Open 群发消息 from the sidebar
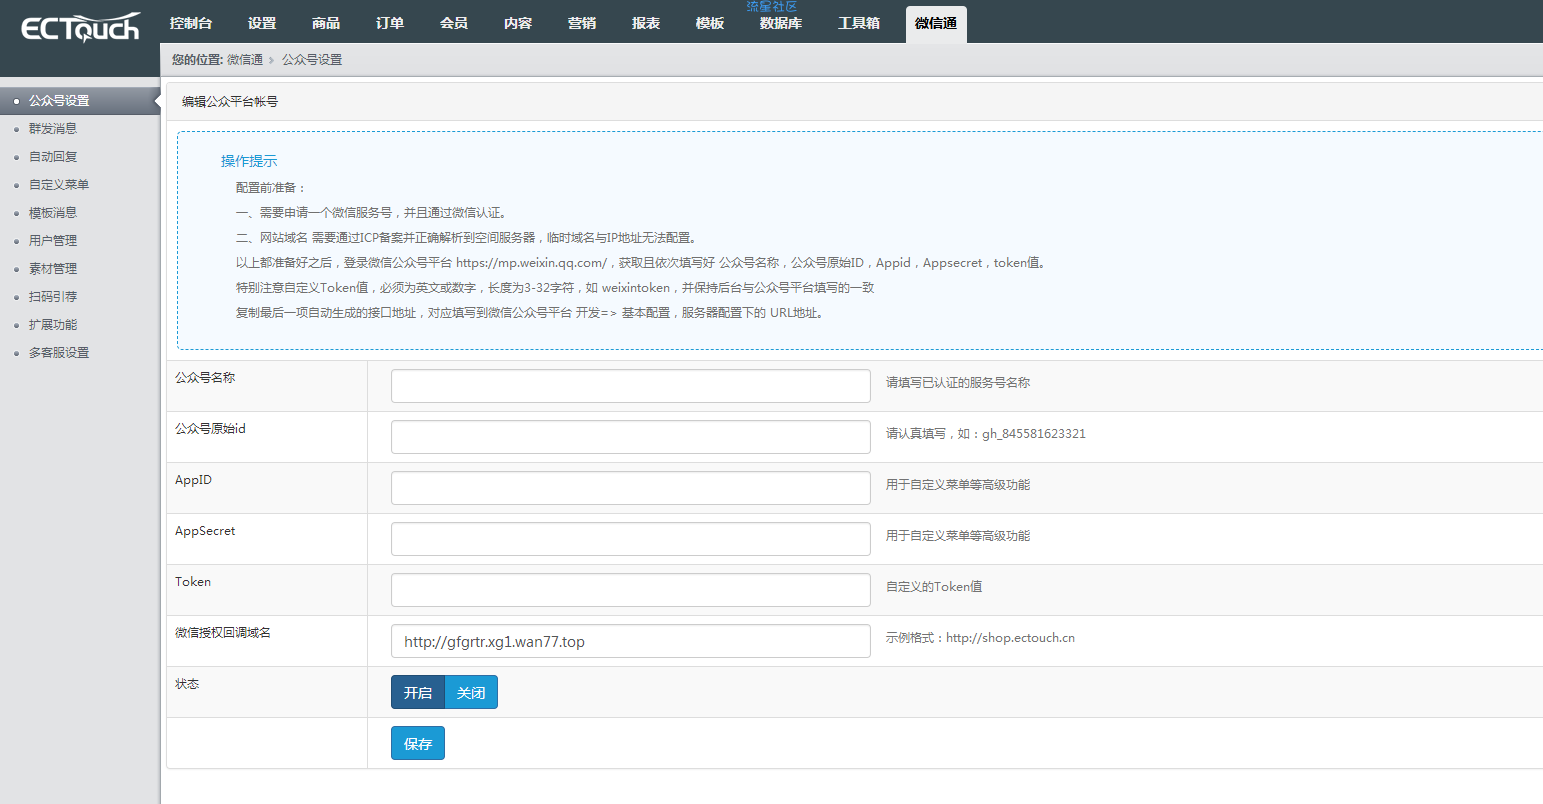The width and height of the screenshot is (1543, 804). coord(53,129)
